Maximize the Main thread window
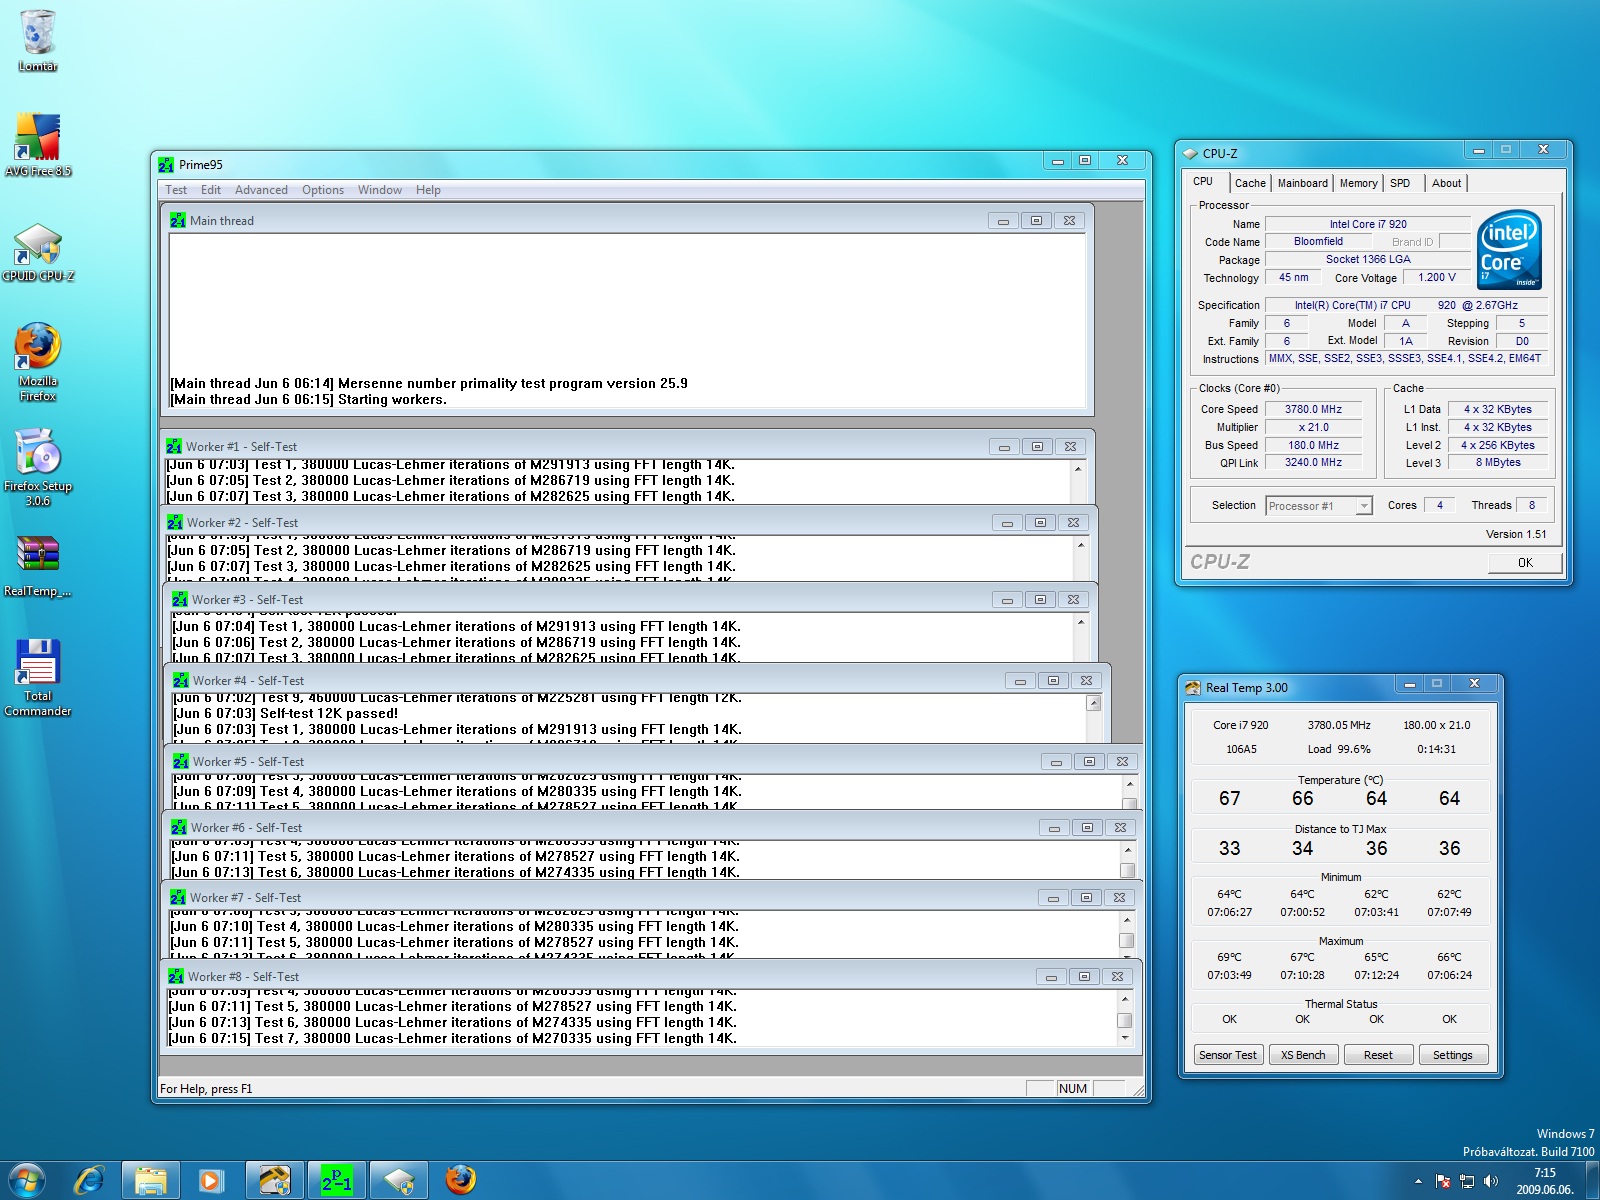The height and width of the screenshot is (1200, 1600). (x=1036, y=220)
